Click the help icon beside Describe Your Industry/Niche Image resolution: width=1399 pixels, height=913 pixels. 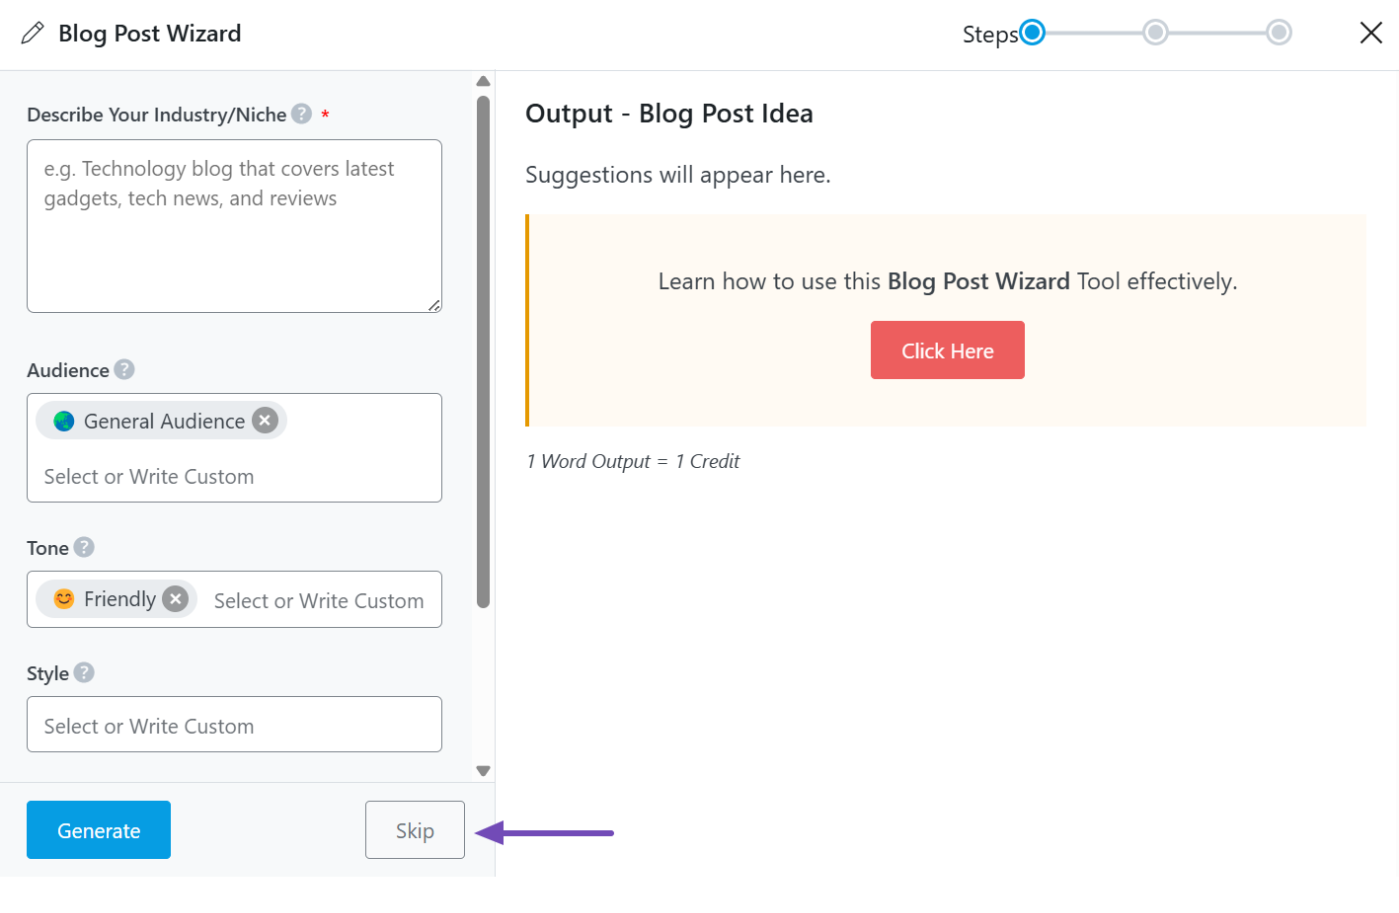(x=301, y=114)
